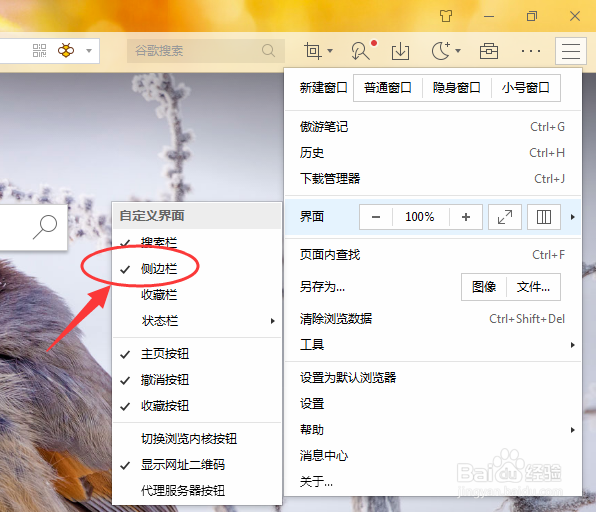
Task: Click the QR code icon in address bar
Action: 40,50
